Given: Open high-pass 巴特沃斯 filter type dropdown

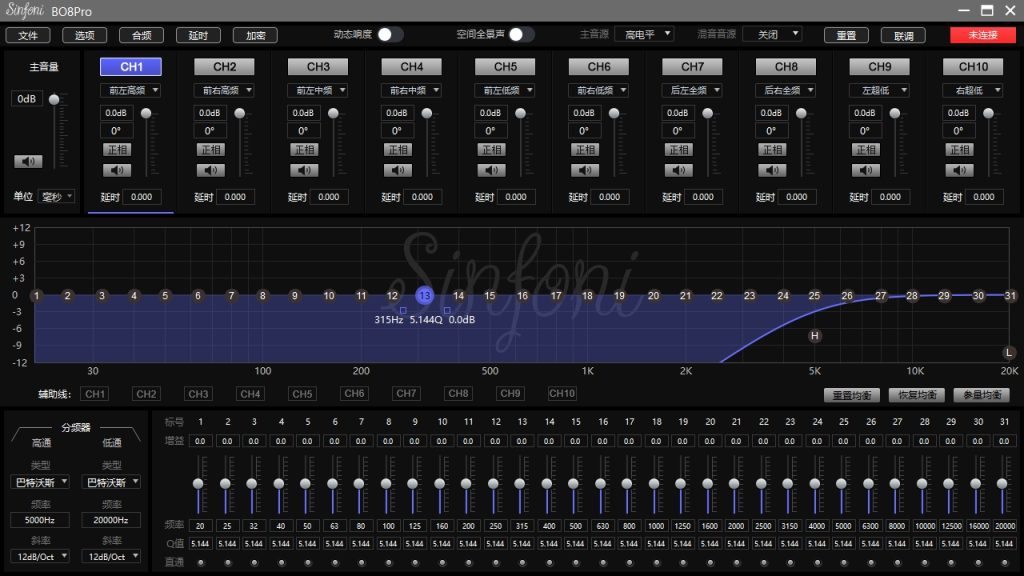Looking at the screenshot, I should tap(40, 482).
